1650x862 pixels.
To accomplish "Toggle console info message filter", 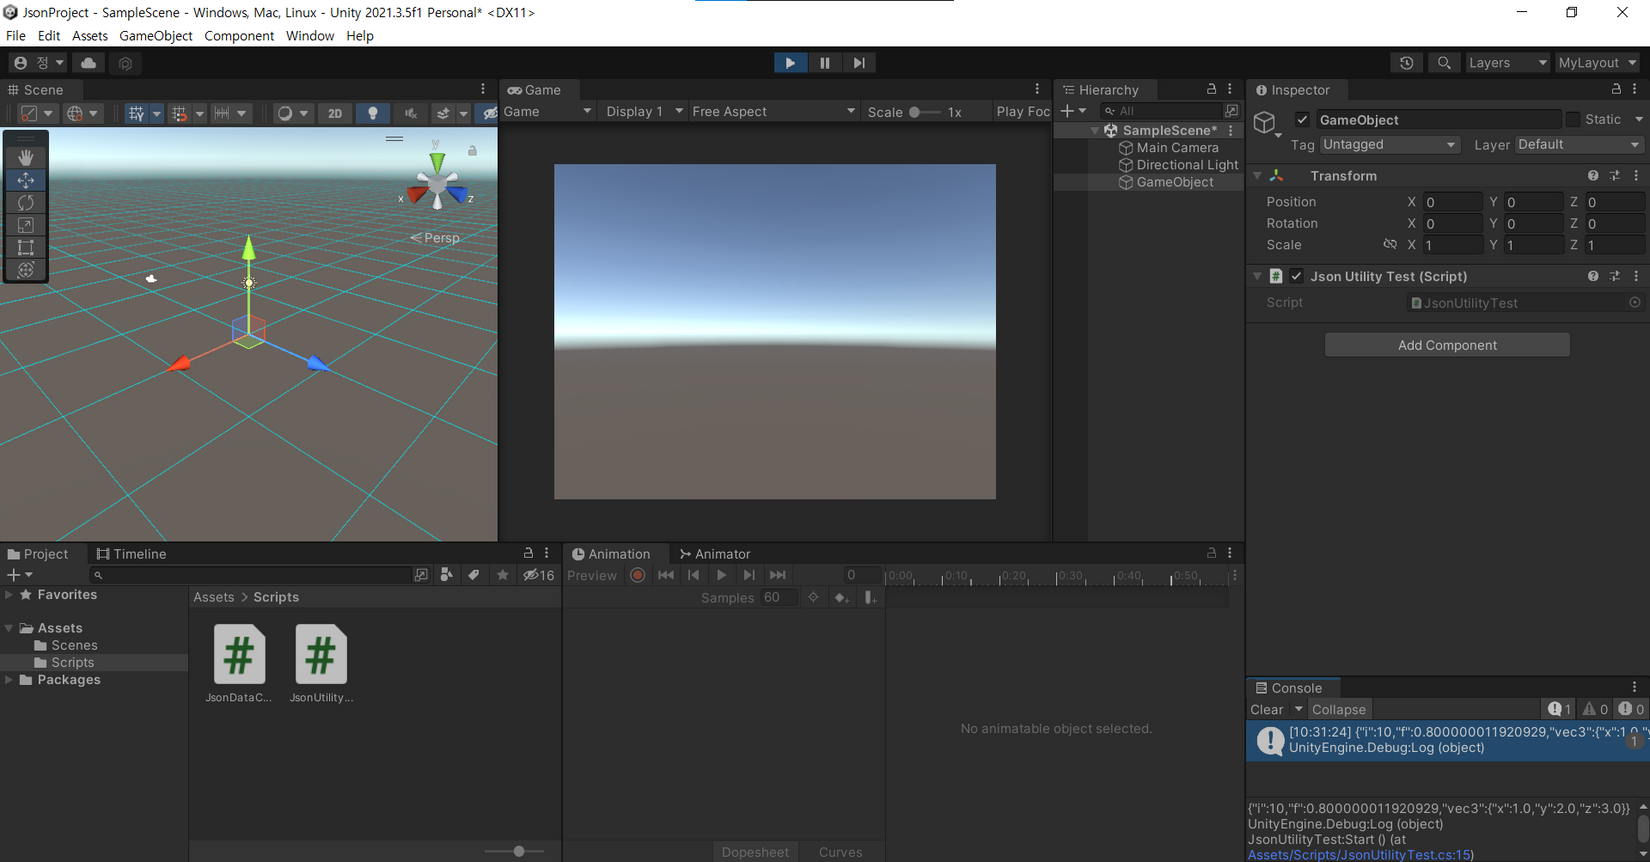I will 1560,709.
